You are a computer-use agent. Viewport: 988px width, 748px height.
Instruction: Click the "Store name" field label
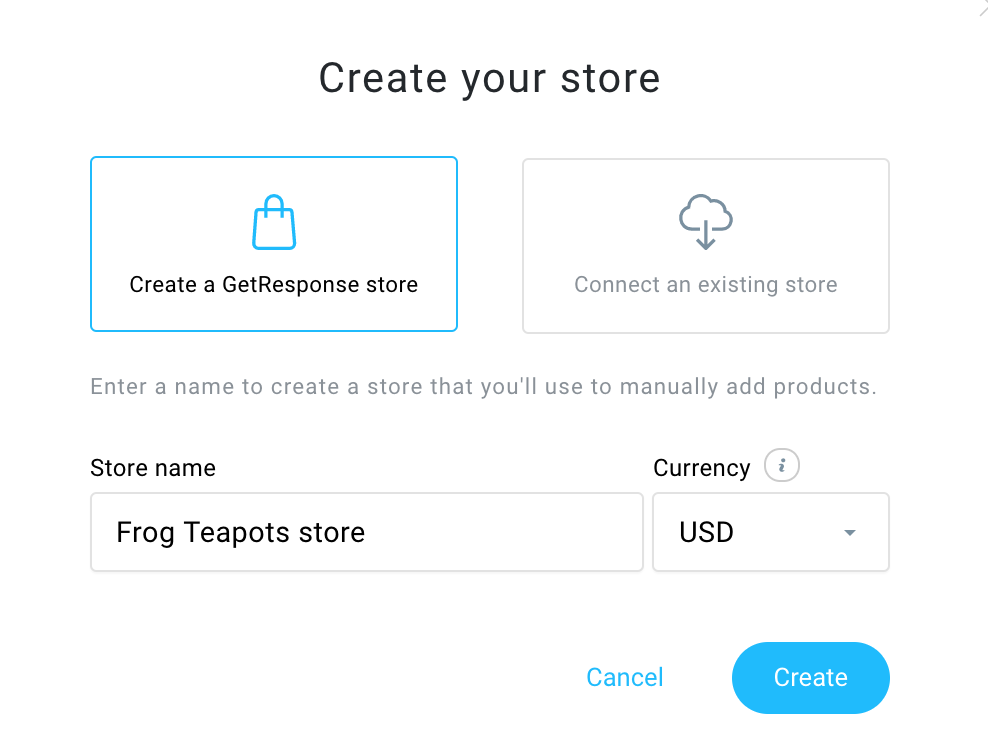point(153,468)
